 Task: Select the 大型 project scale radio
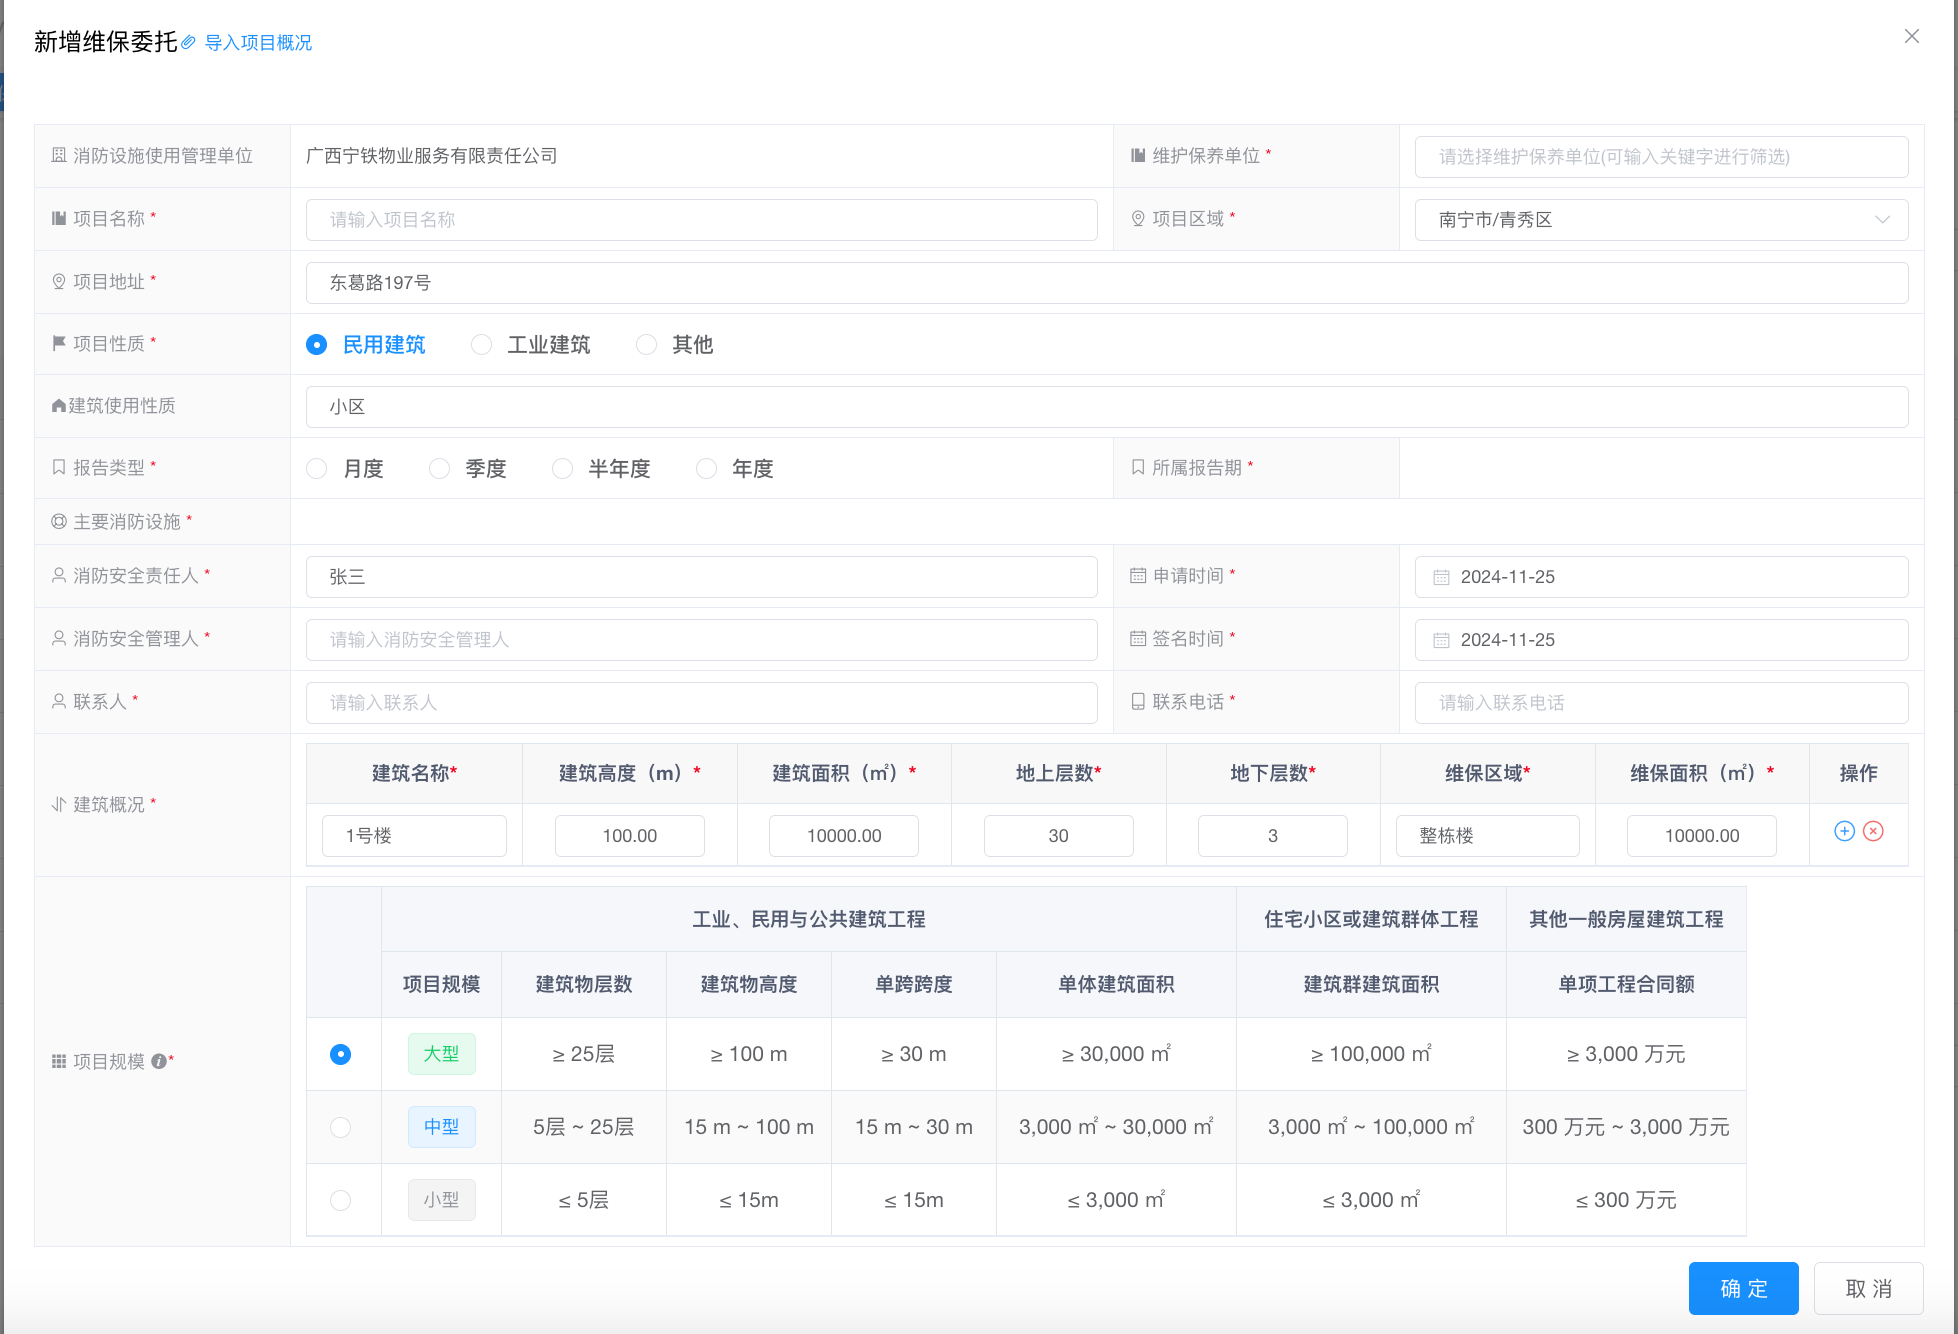[341, 1054]
